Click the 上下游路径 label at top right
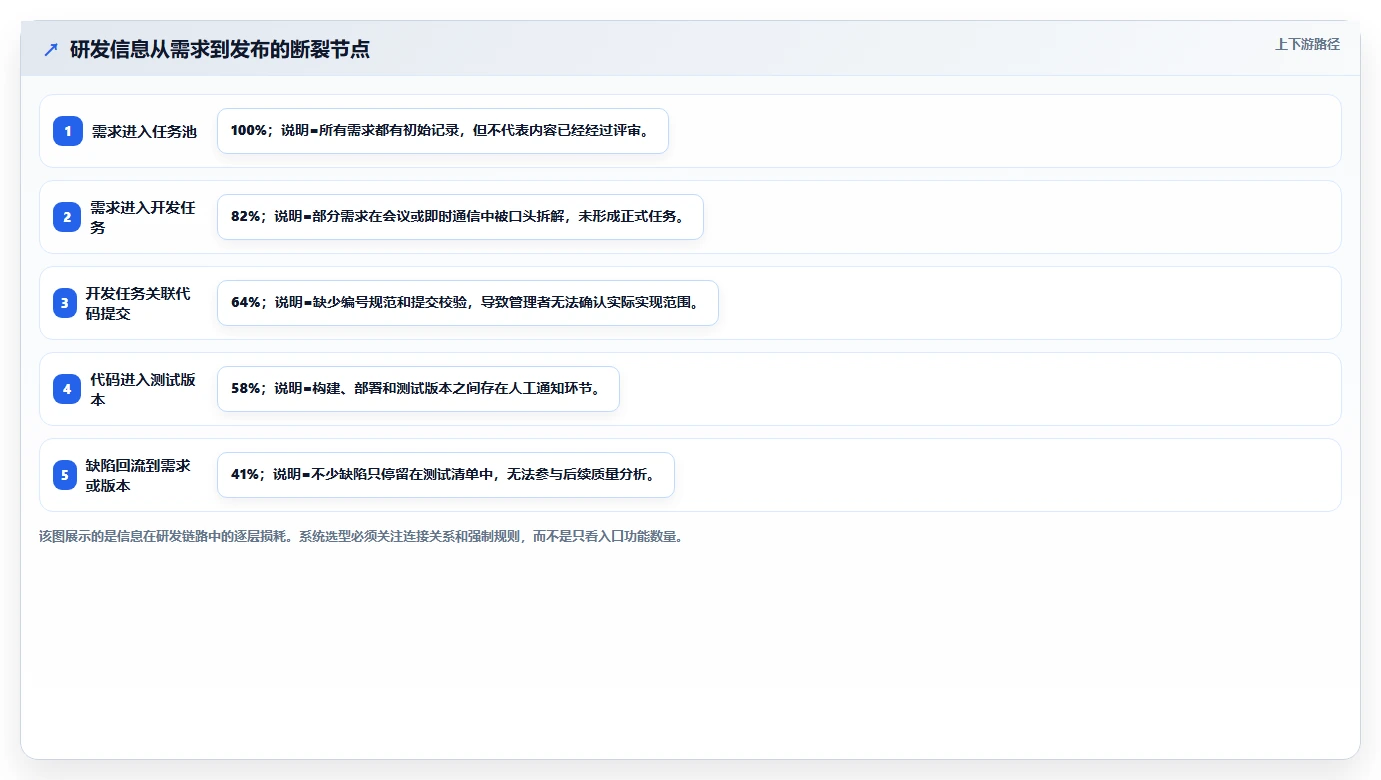The width and height of the screenshot is (1381, 780). (x=1307, y=44)
